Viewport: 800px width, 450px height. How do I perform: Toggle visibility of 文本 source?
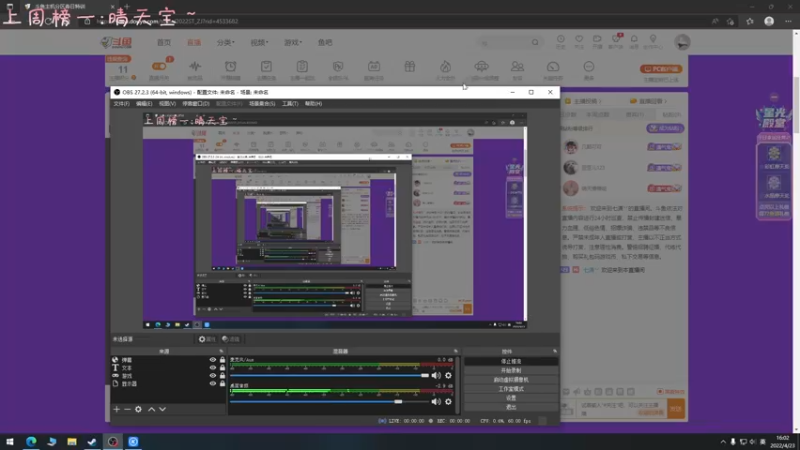coord(213,367)
